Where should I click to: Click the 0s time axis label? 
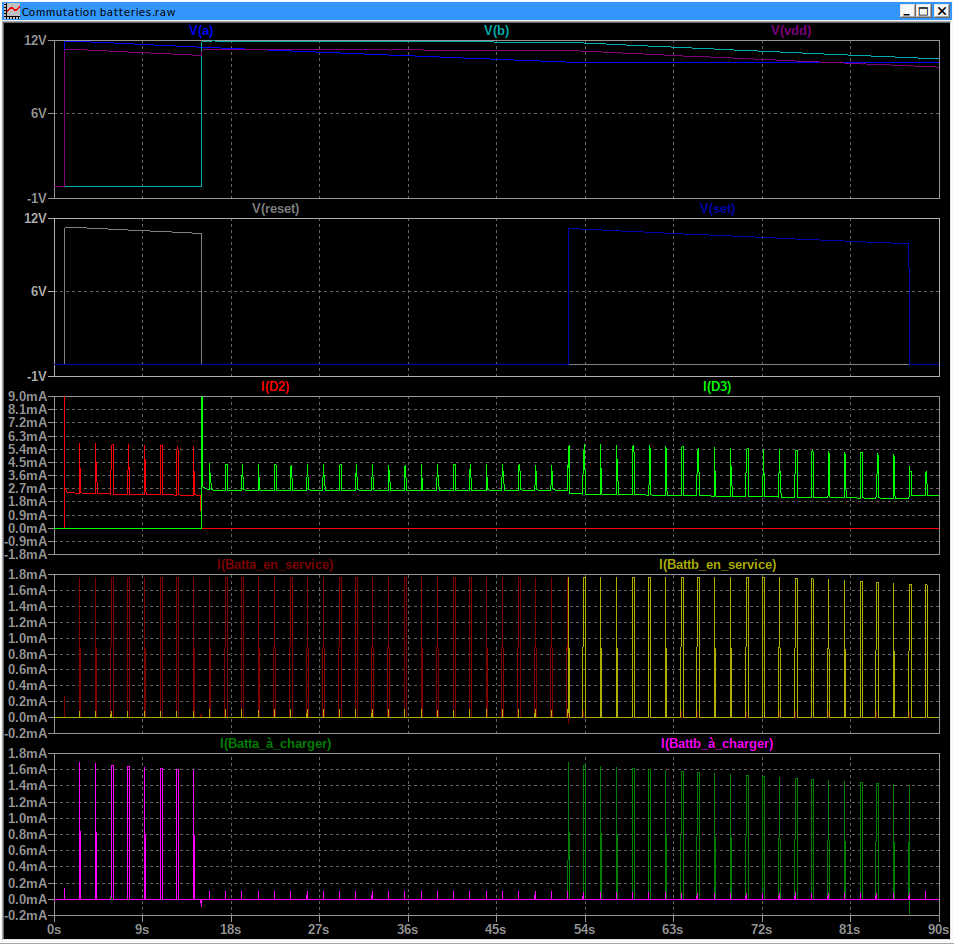(54, 930)
